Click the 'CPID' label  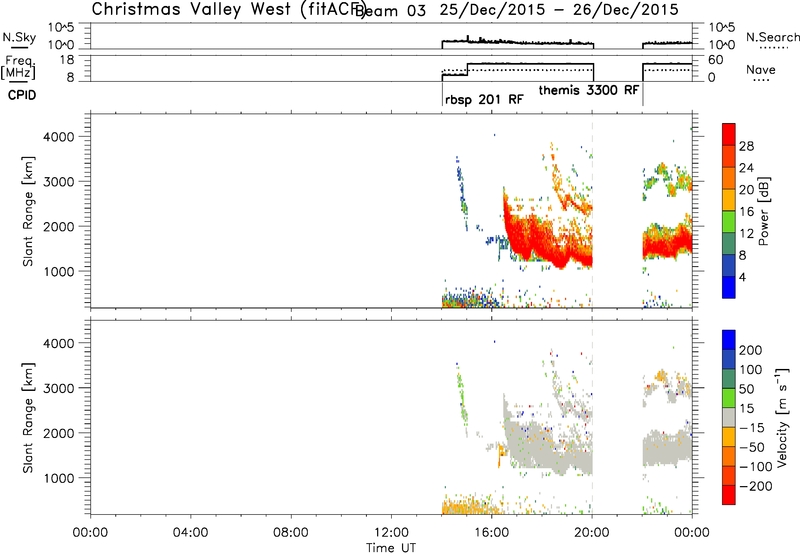(x=22, y=95)
